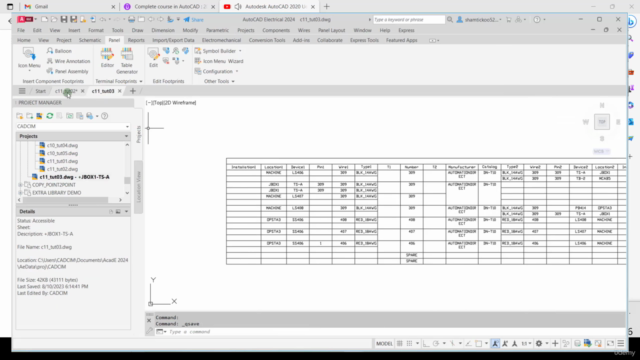Select the Edit footprint tool

tap(153, 58)
